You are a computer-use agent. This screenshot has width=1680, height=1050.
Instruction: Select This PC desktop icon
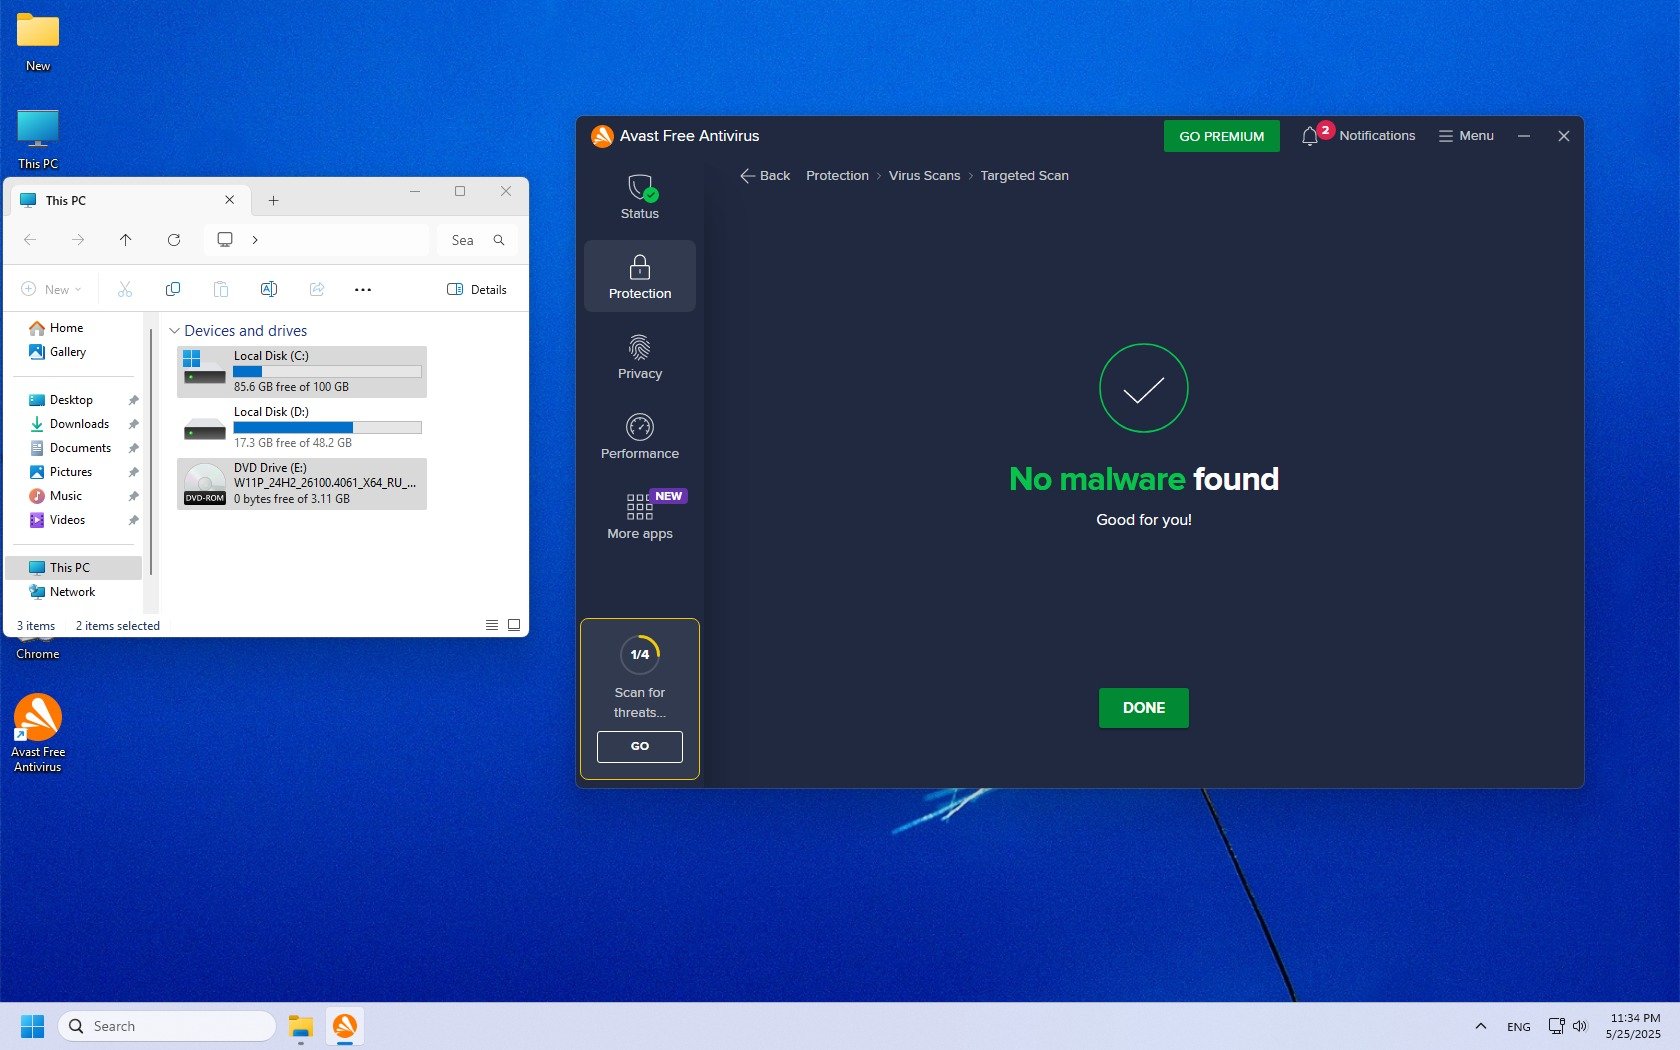click(x=38, y=139)
